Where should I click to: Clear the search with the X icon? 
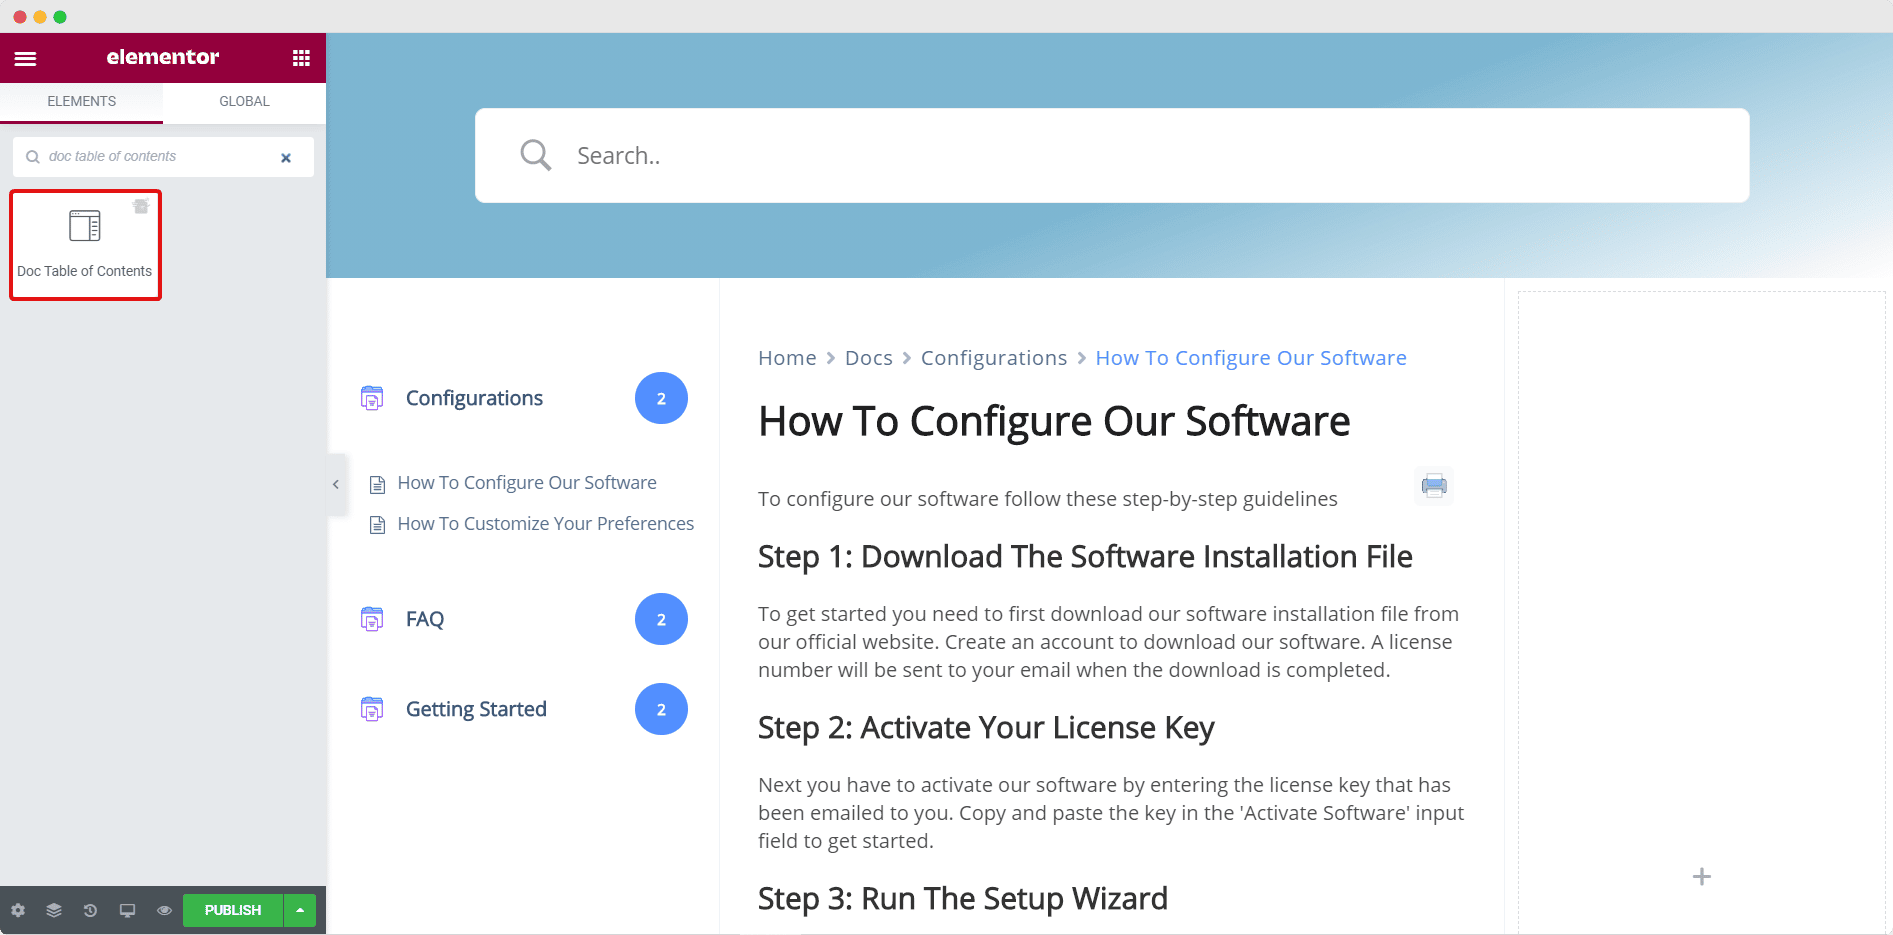(286, 157)
